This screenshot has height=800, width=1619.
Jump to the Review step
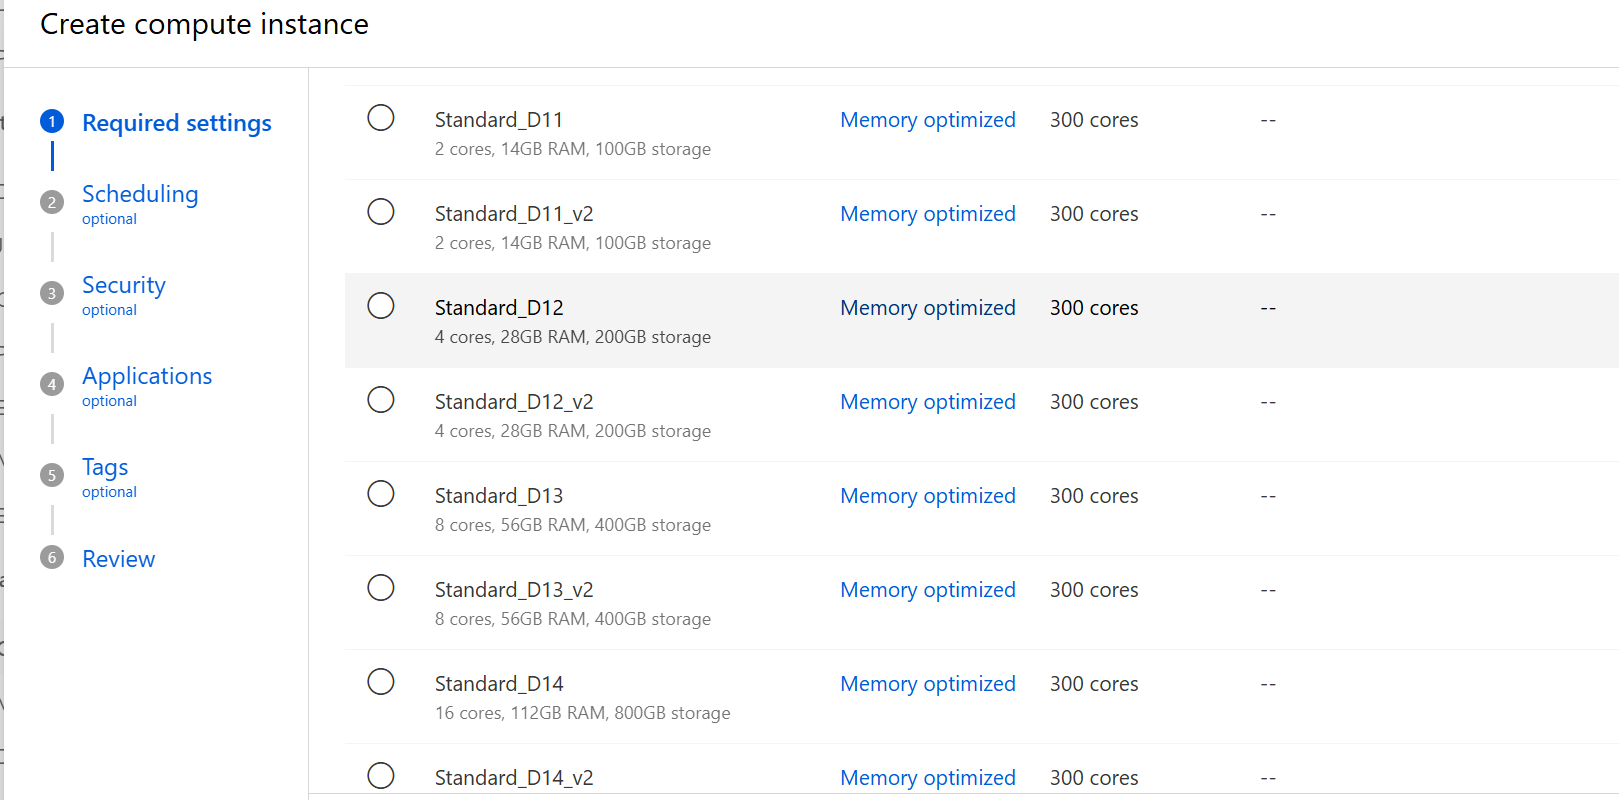coord(118,558)
